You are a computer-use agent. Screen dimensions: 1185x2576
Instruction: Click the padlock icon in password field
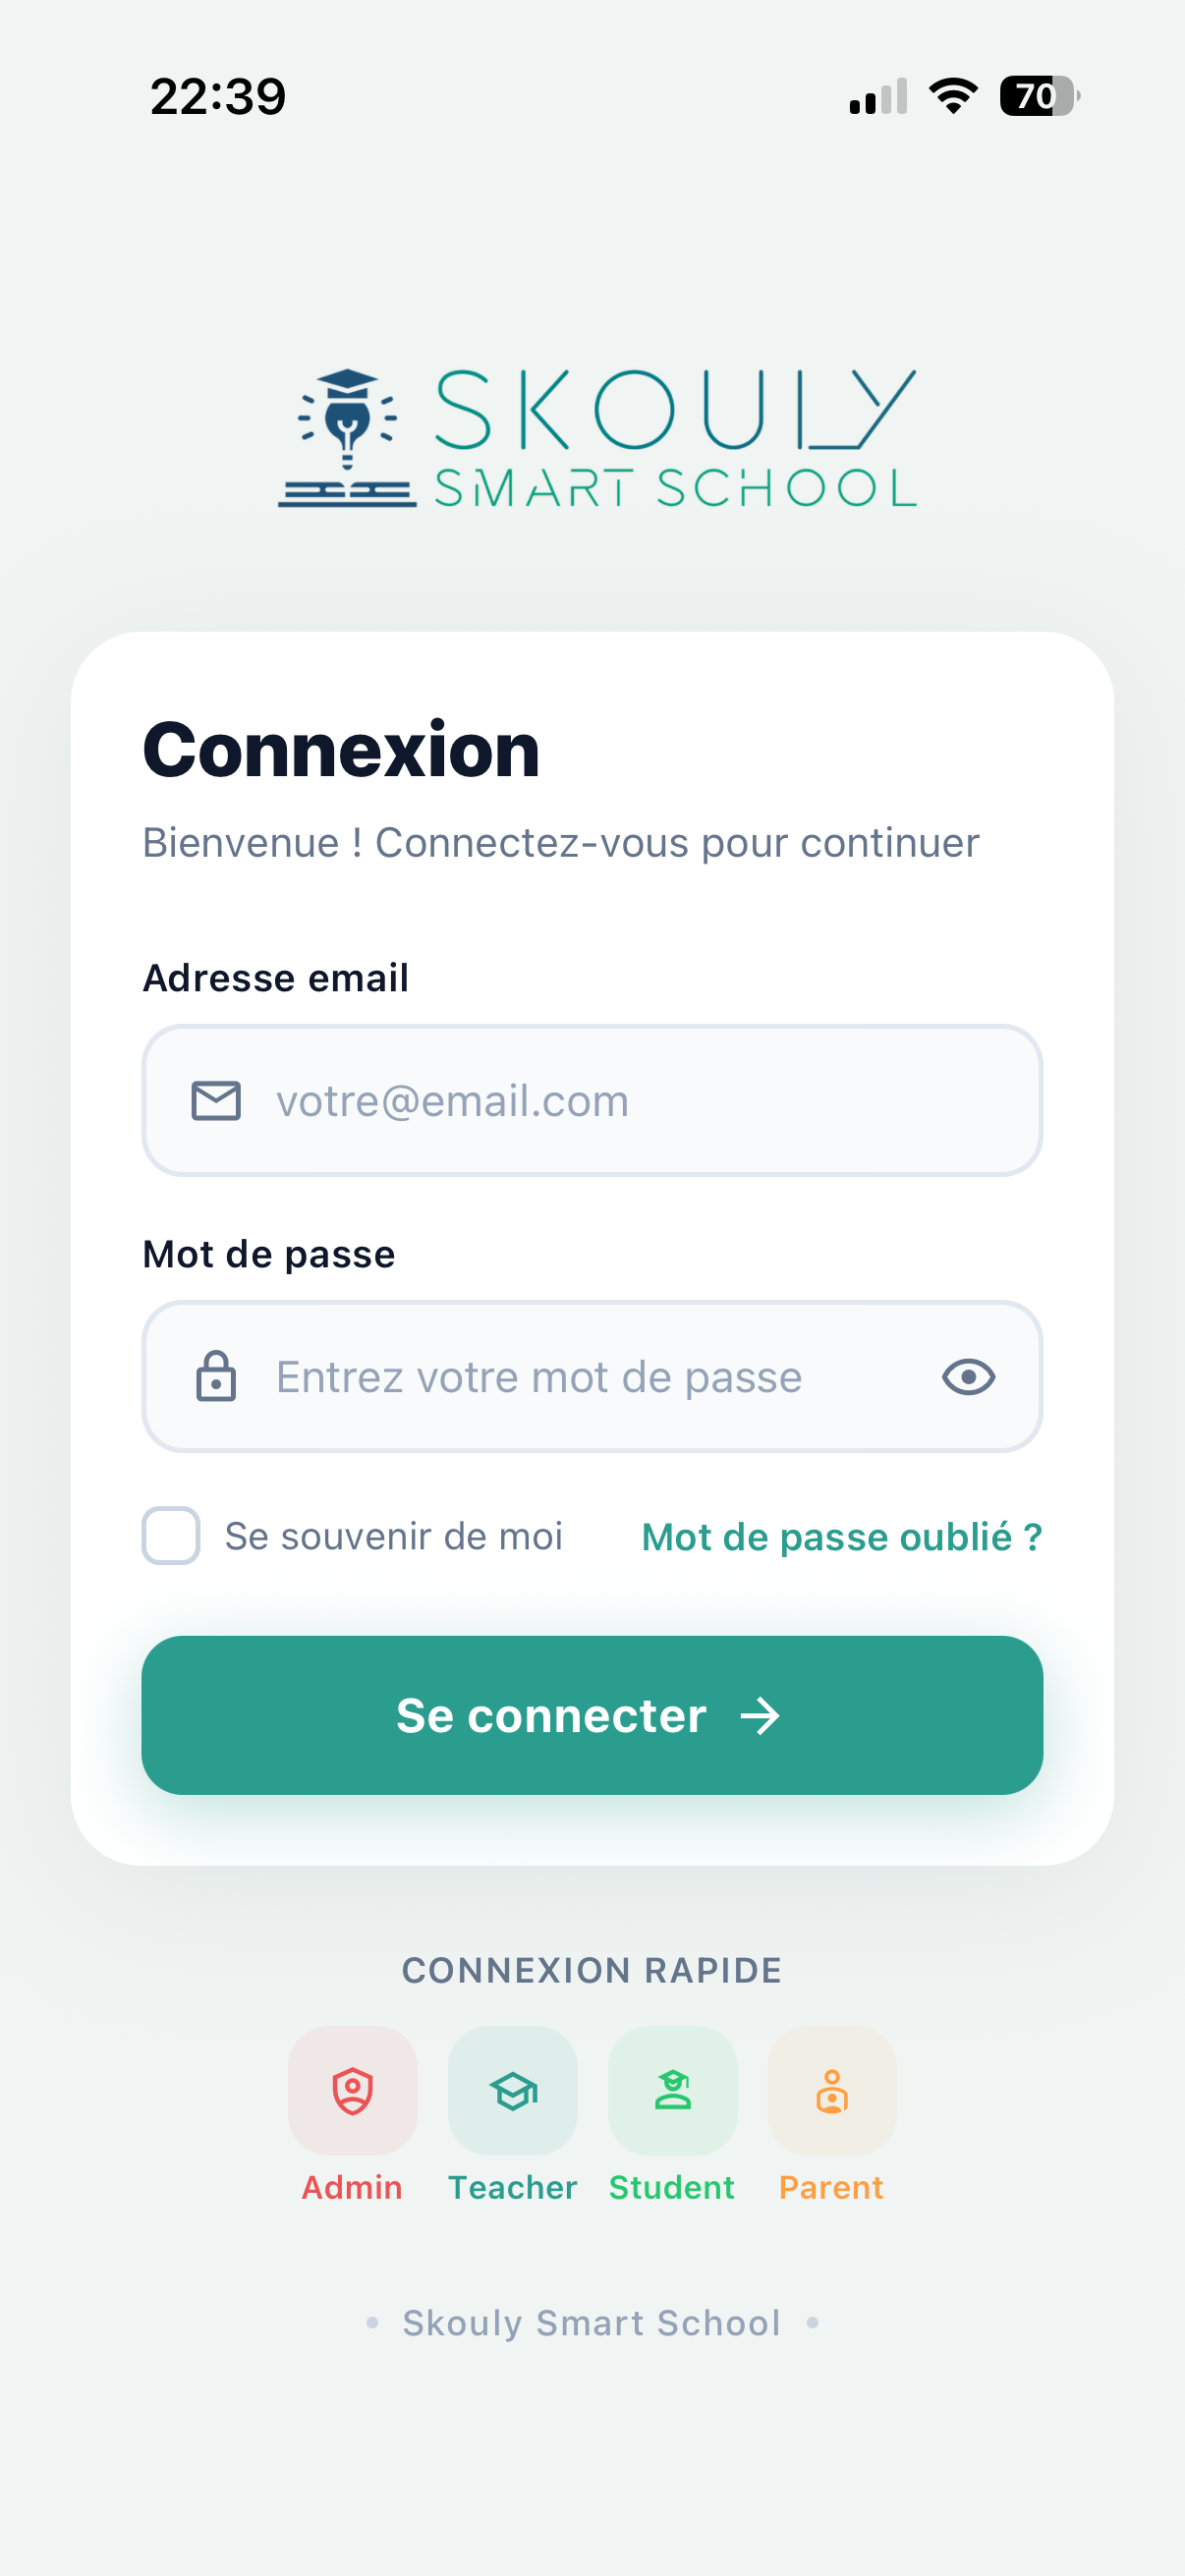(x=216, y=1376)
